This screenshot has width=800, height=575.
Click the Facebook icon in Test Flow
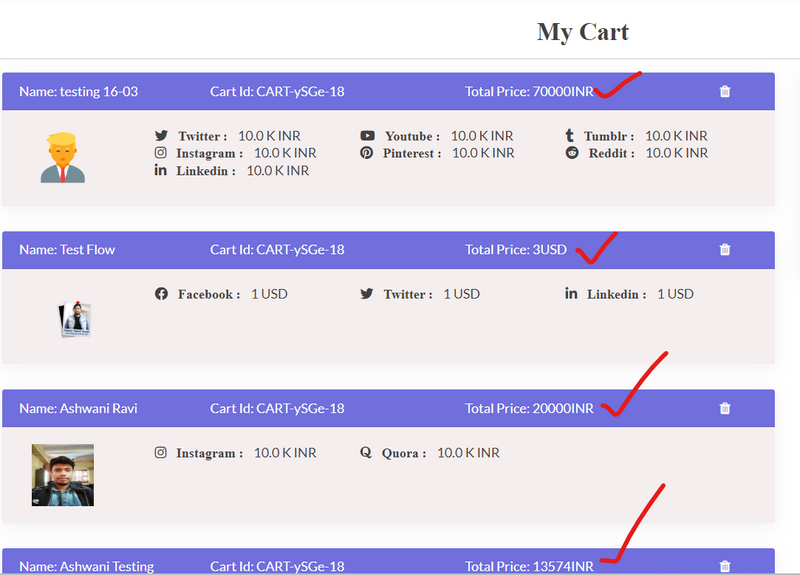(x=161, y=294)
